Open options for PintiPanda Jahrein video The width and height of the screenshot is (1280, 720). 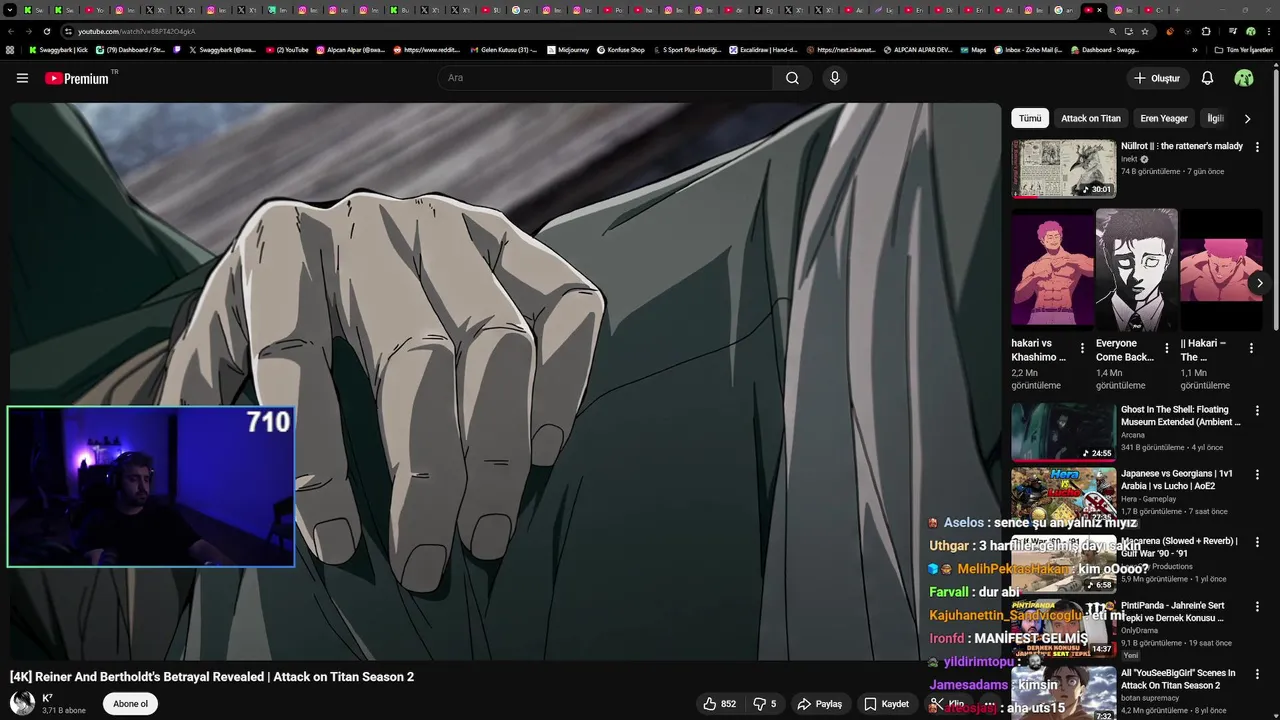point(1257,606)
